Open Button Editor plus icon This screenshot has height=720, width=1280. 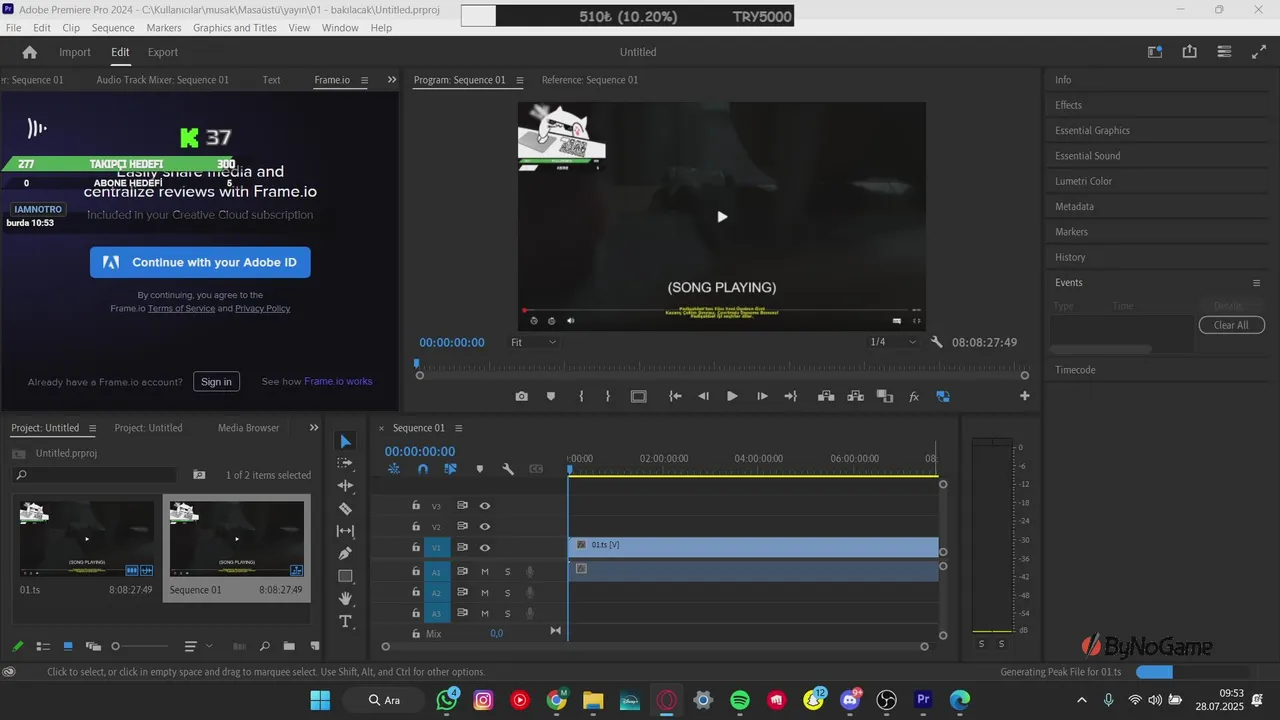point(1024,396)
